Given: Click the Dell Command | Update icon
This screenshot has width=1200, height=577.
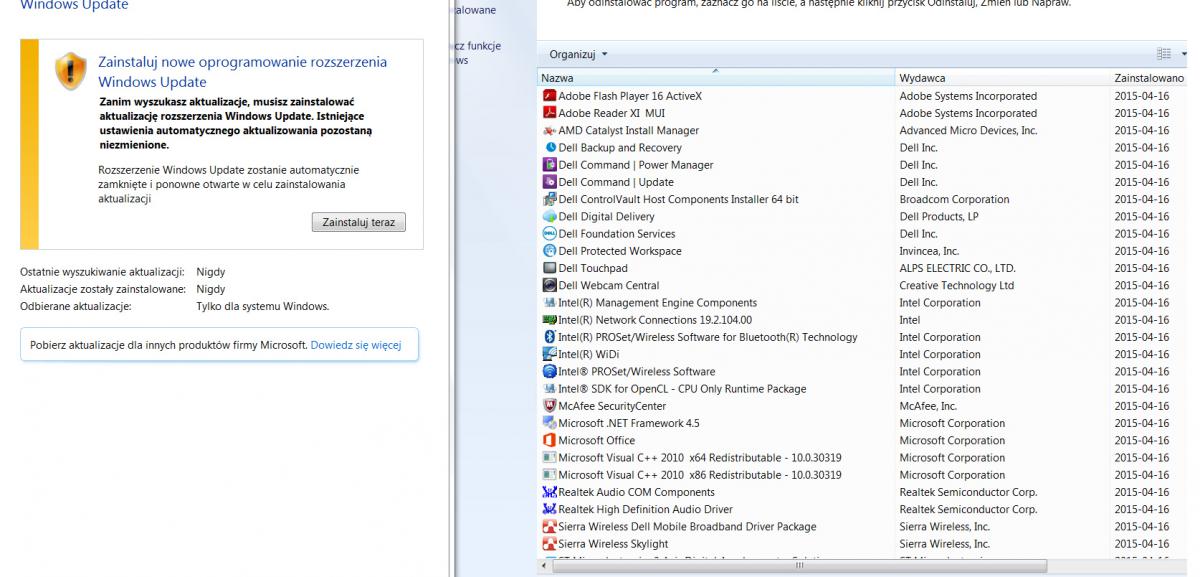Looking at the screenshot, I should pyautogui.click(x=549, y=182).
